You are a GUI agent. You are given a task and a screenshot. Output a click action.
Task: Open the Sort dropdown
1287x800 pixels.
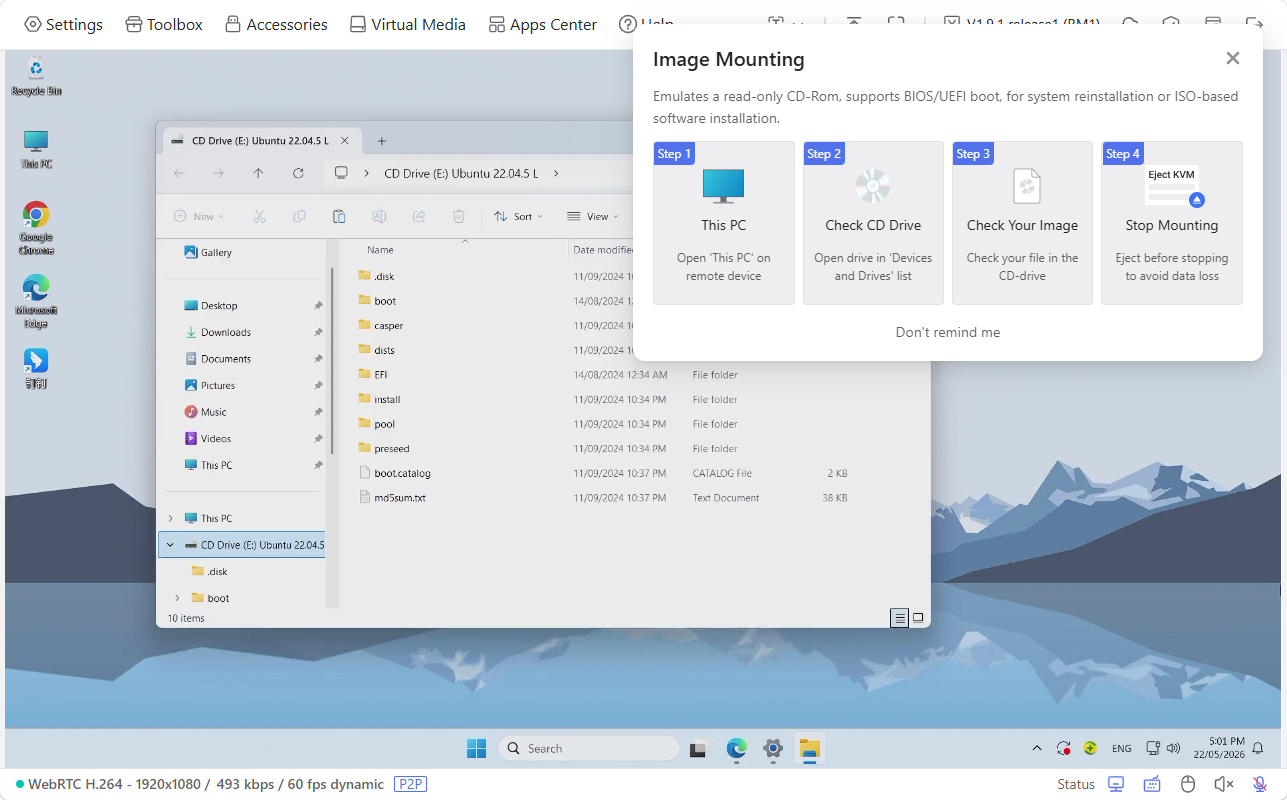(x=518, y=216)
